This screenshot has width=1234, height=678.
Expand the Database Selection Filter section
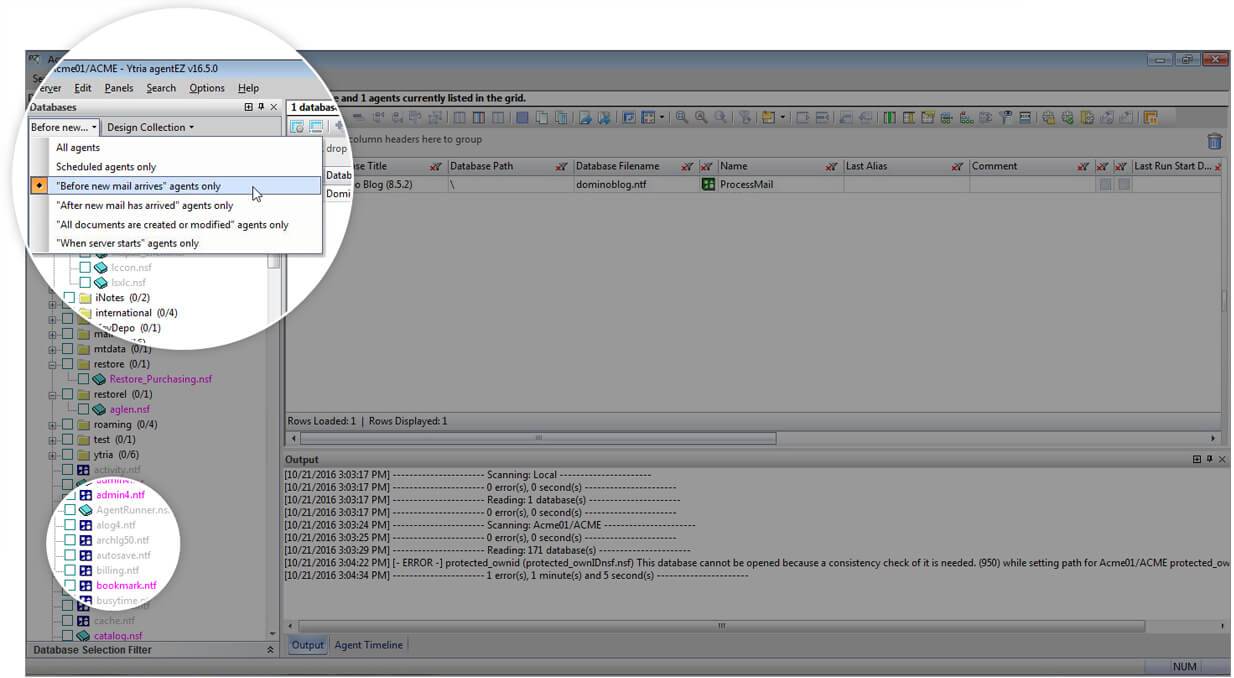tap(270, 650)
